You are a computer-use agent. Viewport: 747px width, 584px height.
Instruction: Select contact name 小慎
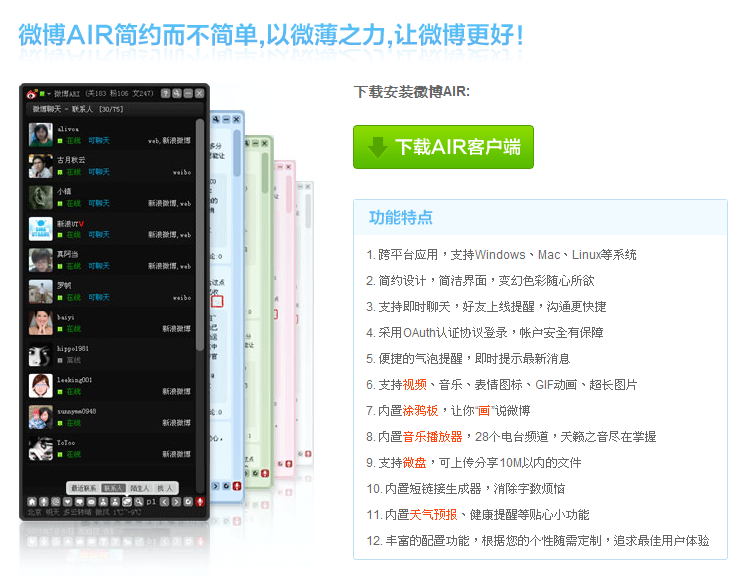pos(64,191)
